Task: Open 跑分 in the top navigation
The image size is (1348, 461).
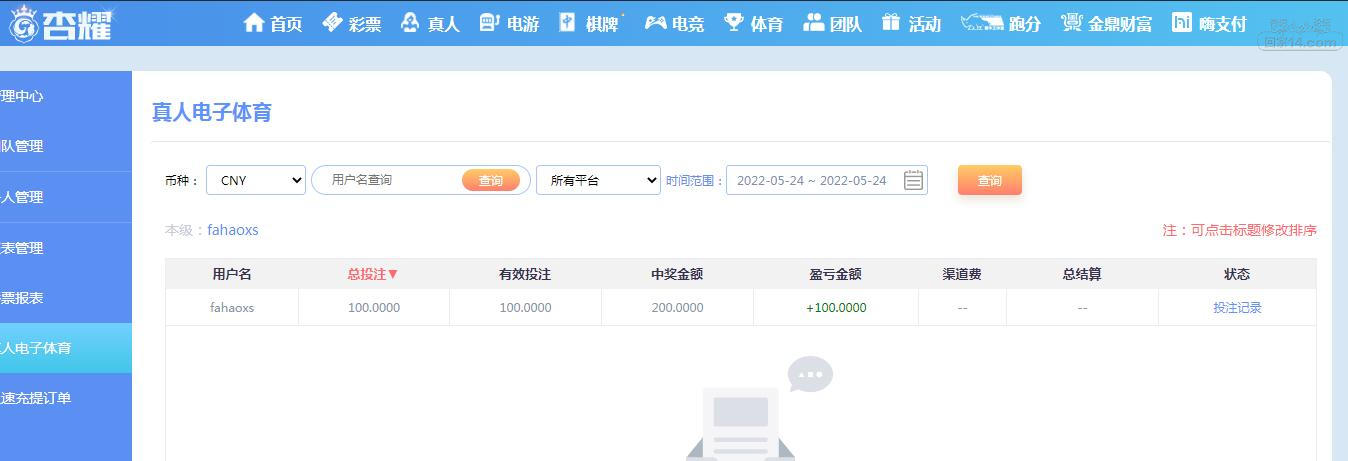Action: point(1025,24)
